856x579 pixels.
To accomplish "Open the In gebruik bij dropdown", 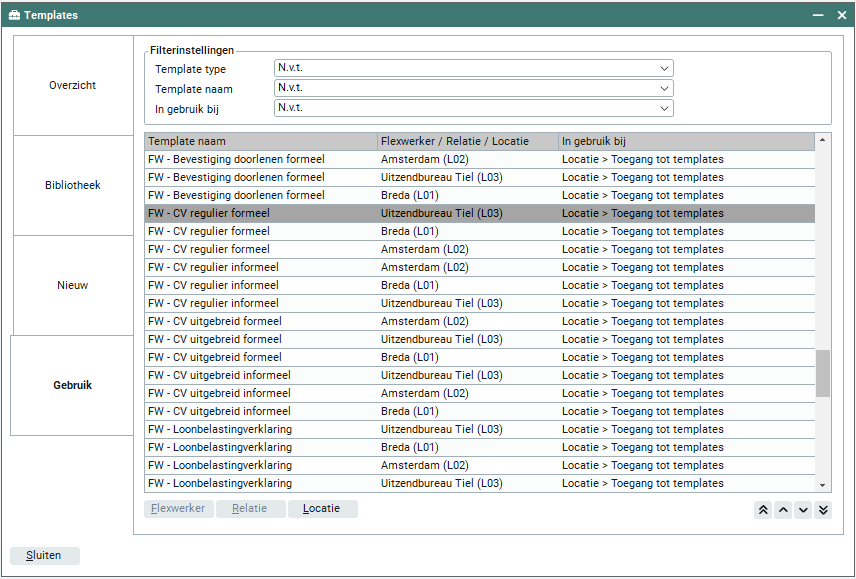I will pyautogui.click(x=473, y=108).
